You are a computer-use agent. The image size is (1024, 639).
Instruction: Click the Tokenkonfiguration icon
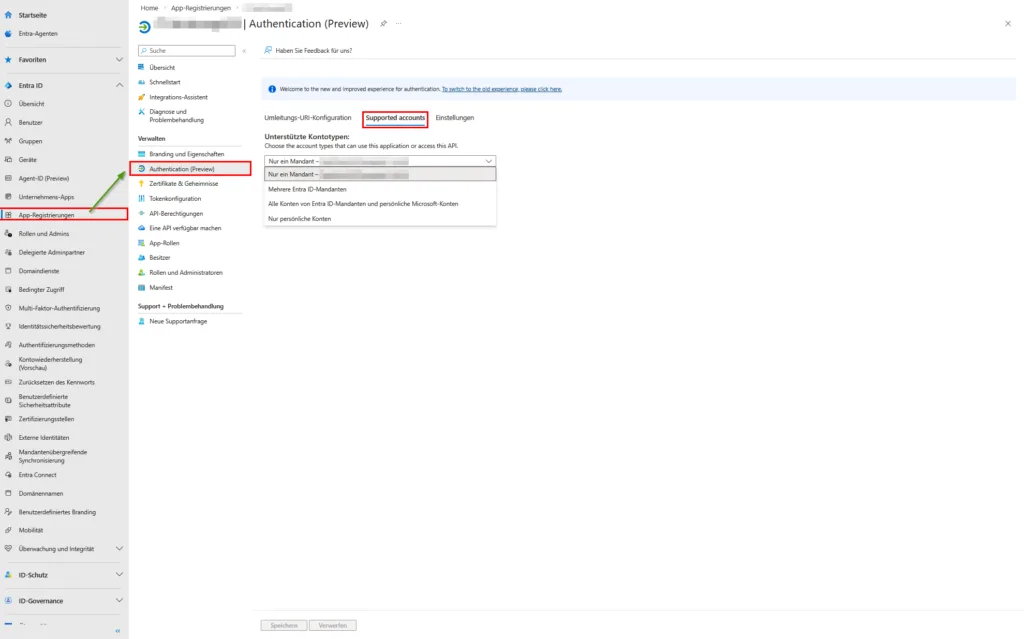pyautogui.click(x=142, y=199)
